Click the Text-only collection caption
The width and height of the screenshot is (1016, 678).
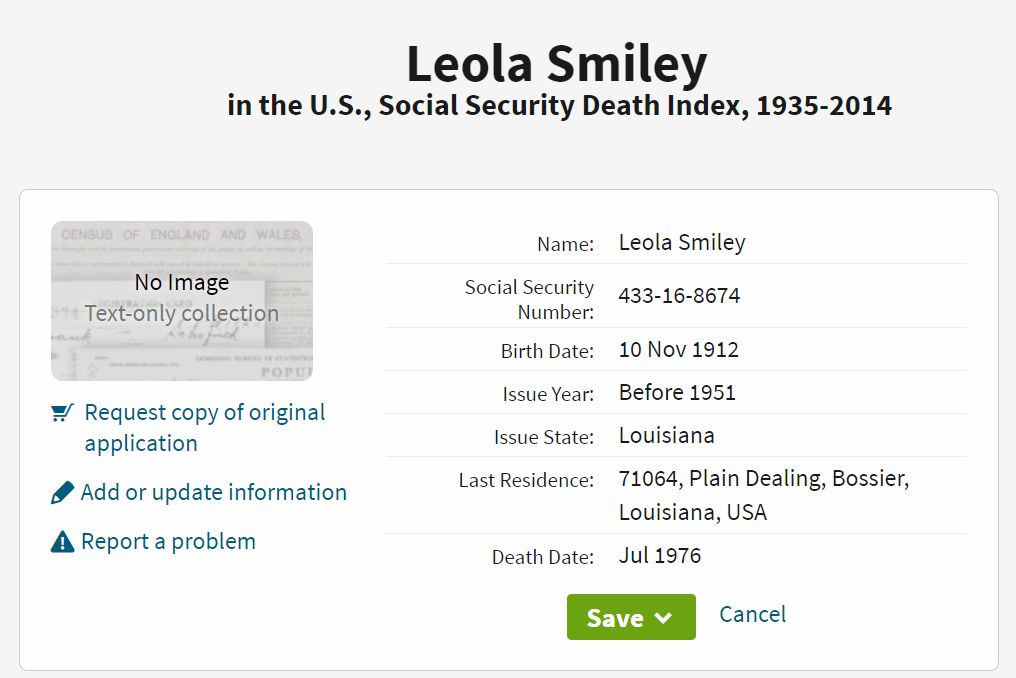182,314
